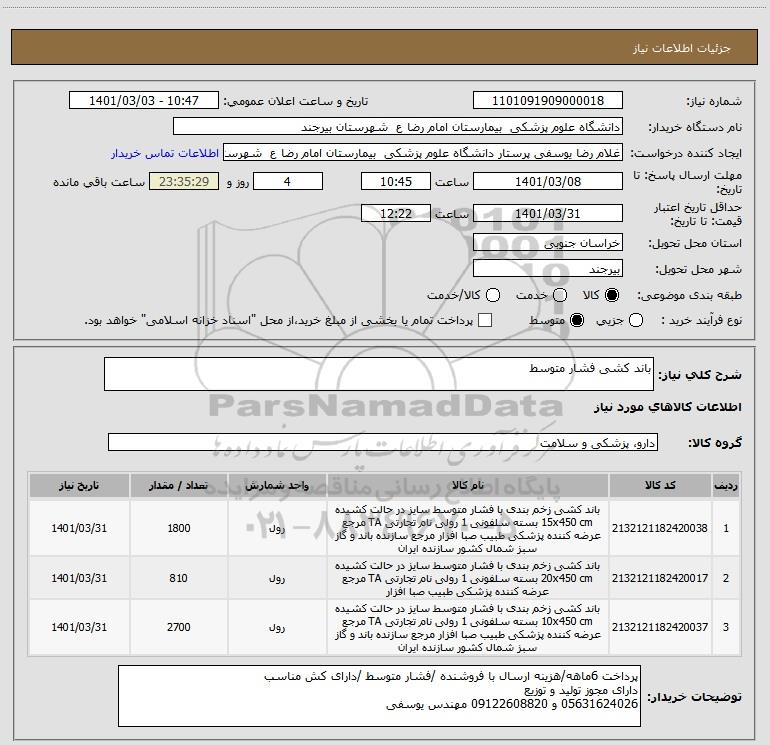Click the days remaining field showing 4
This screenshot has width=770, height=745.
288,181
